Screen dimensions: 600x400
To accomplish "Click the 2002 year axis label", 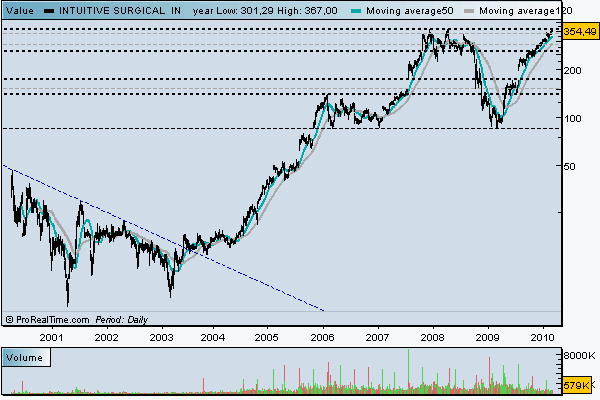I will [106, 337].
